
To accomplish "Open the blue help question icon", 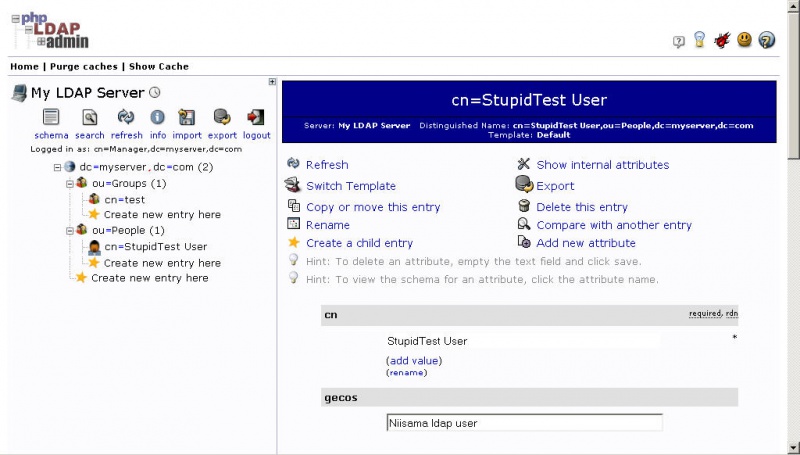I will pos(767,39).
